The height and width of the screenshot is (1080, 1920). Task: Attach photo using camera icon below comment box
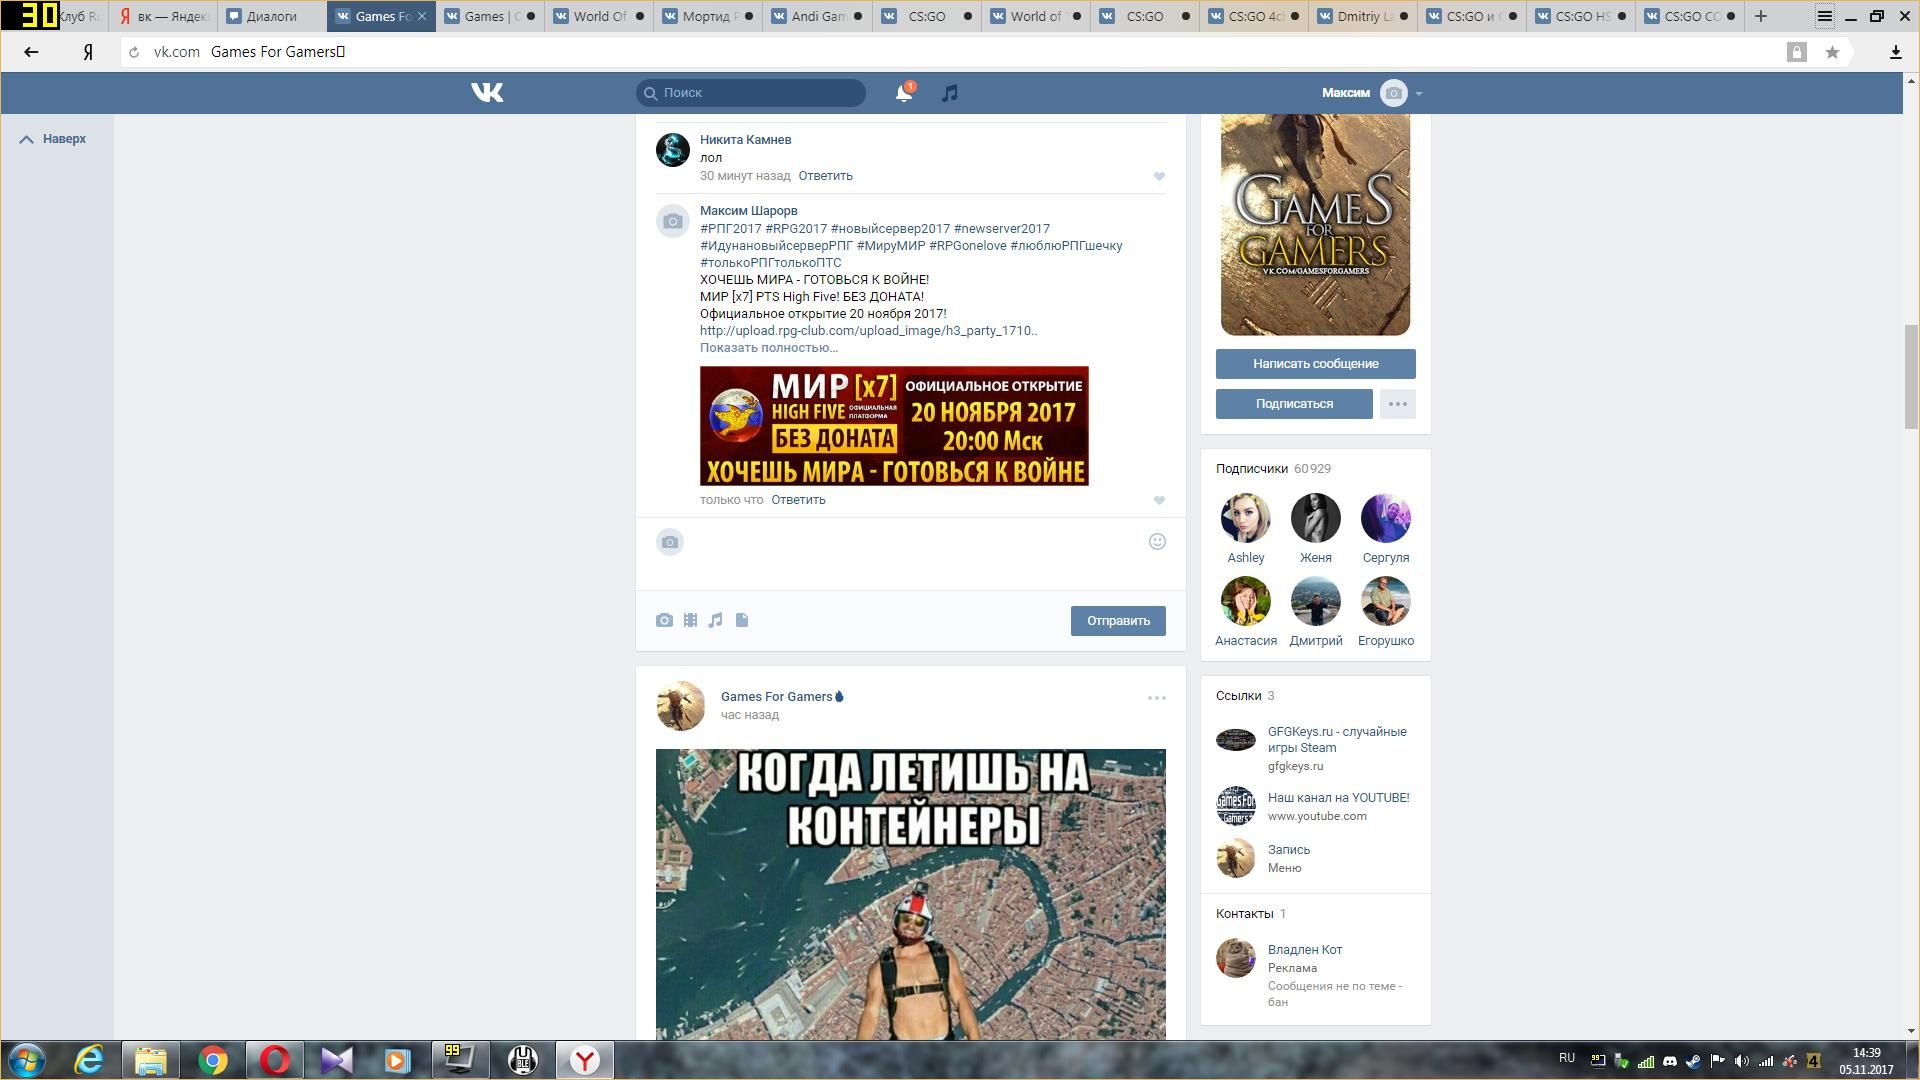(664, 621)
